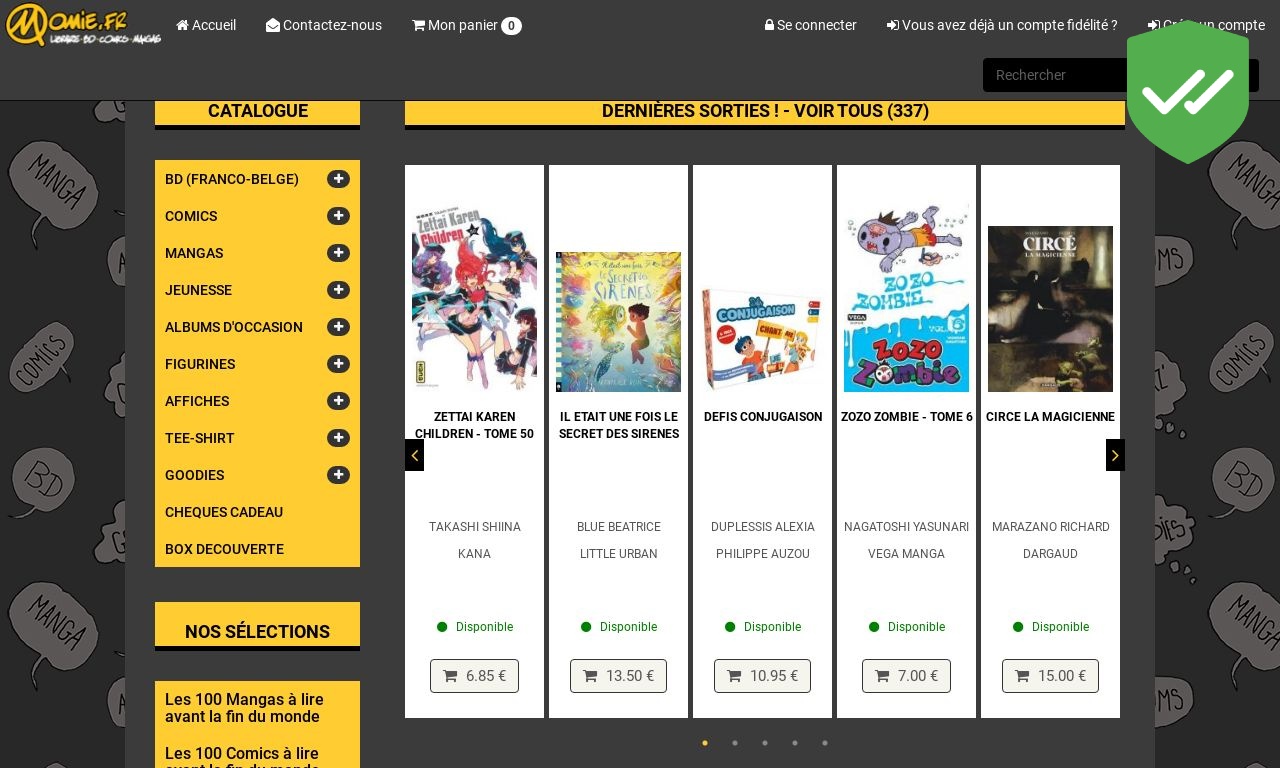Expand the Comics category

tap(338, 216)
